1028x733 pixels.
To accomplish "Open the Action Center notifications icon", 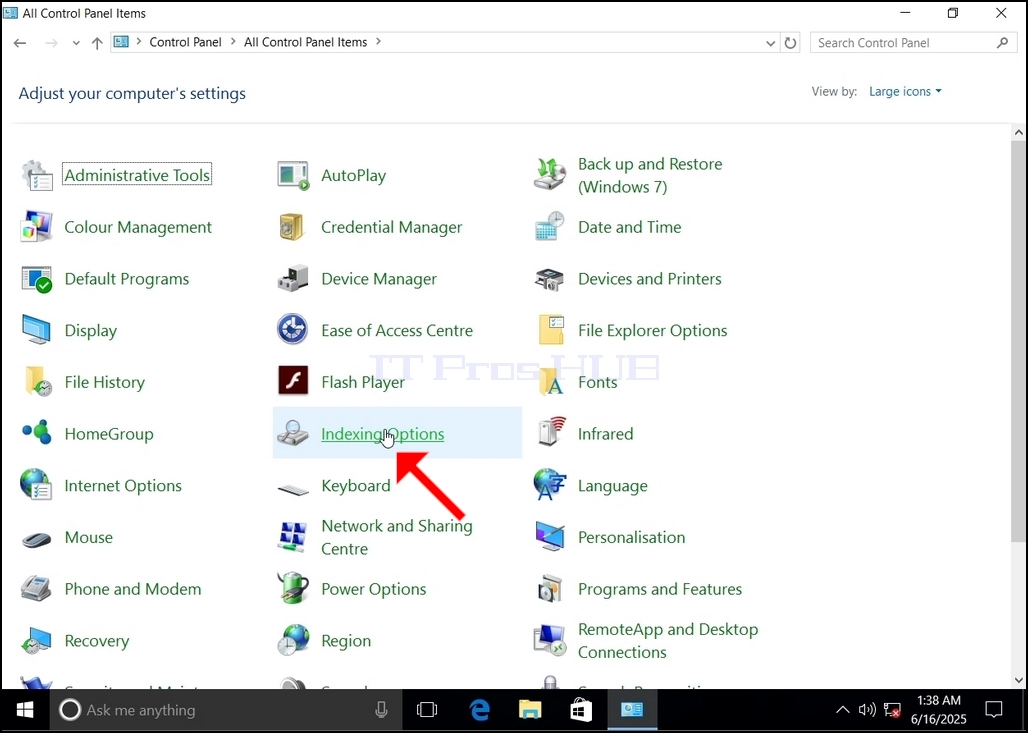I will pos(994,710).
